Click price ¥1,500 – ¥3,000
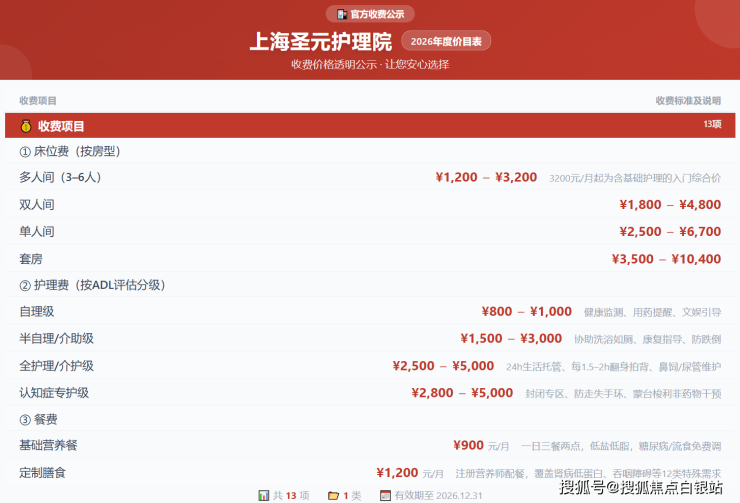 tap(511, 338)
